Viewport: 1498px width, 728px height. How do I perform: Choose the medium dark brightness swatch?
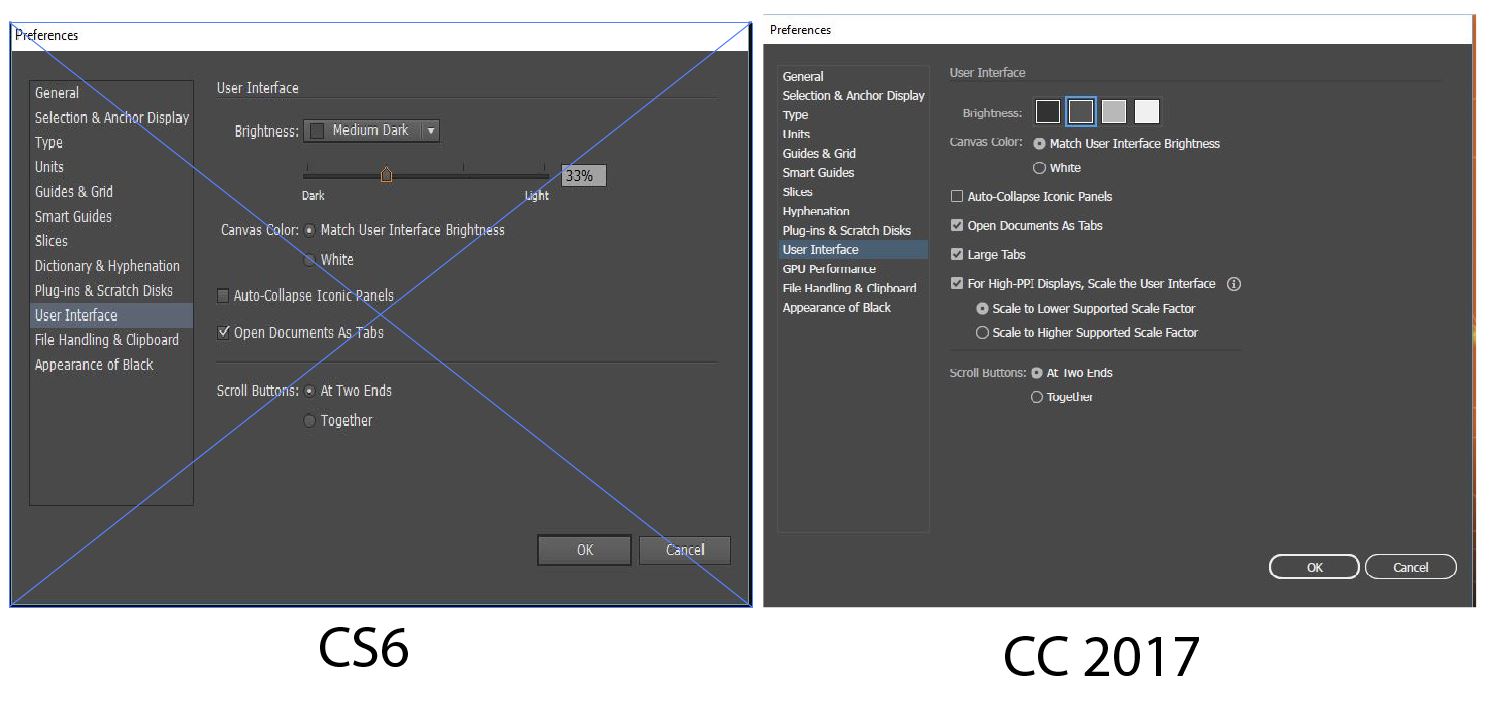tap(1081, 111)
